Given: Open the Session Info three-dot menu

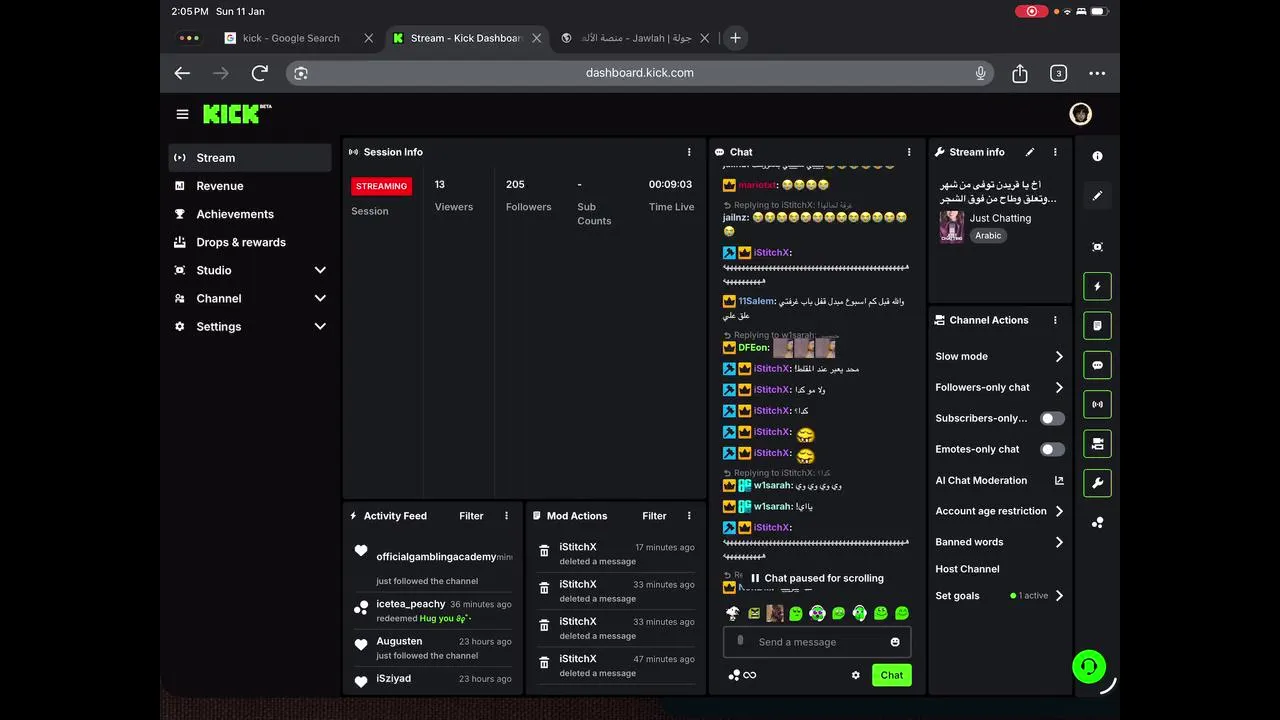Looking at the screenshot, I should point(689,152).
